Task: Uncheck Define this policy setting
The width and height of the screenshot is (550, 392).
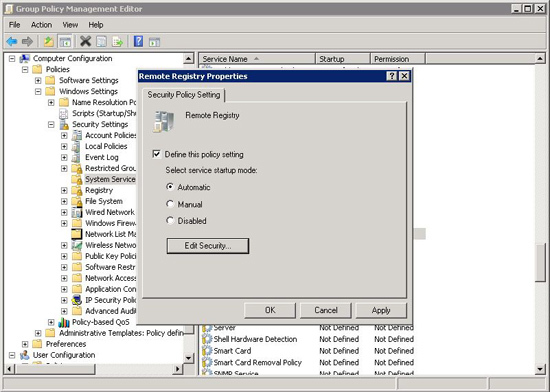Action: pos(156,154)
